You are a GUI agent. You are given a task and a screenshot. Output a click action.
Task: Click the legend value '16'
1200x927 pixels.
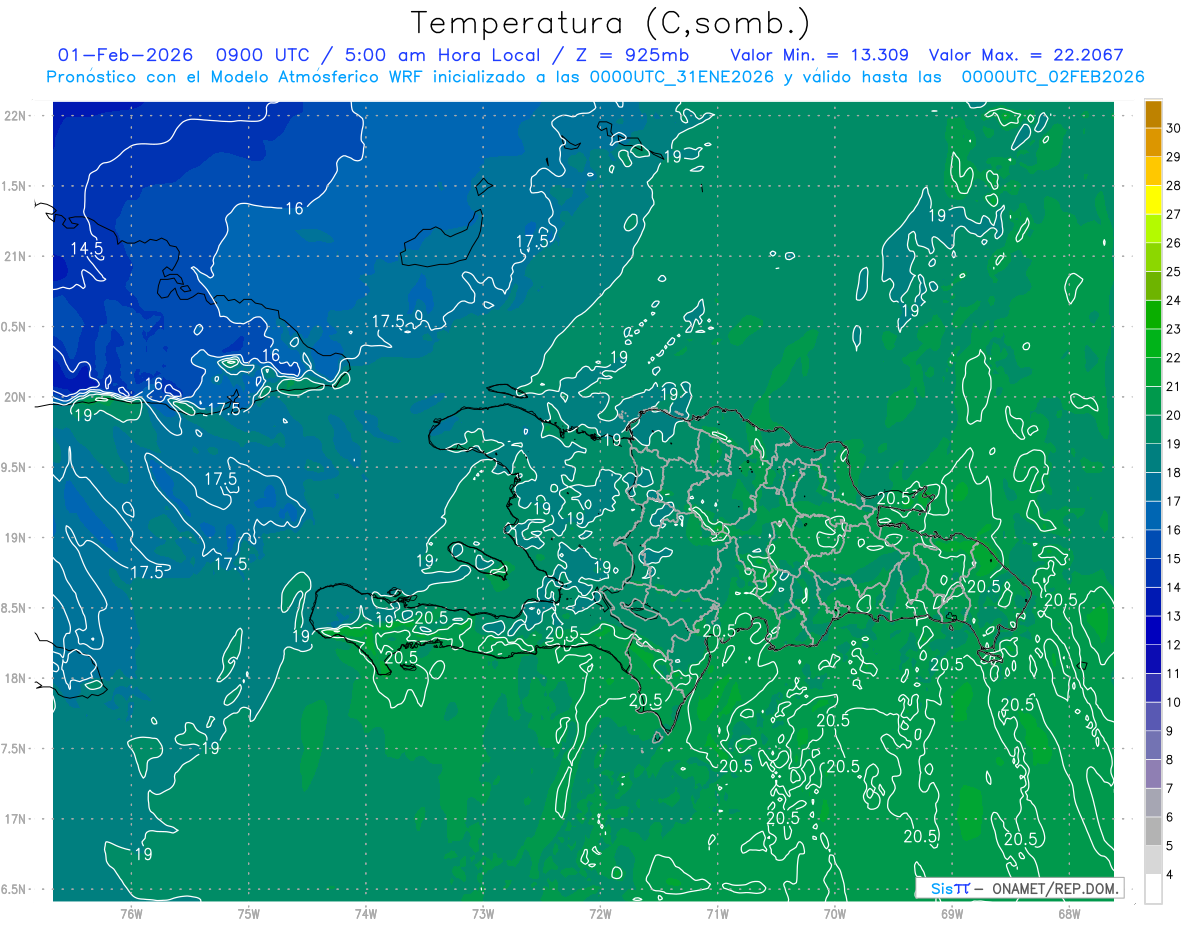point(1174,530)
